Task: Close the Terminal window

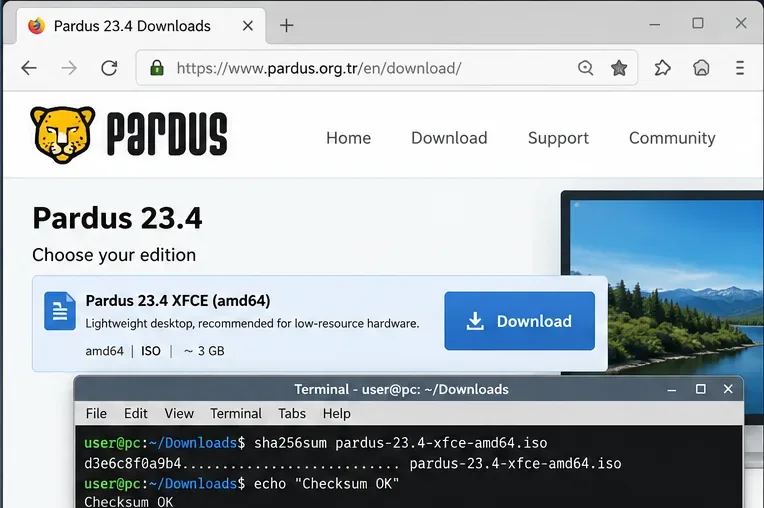Action: (728, 389)
